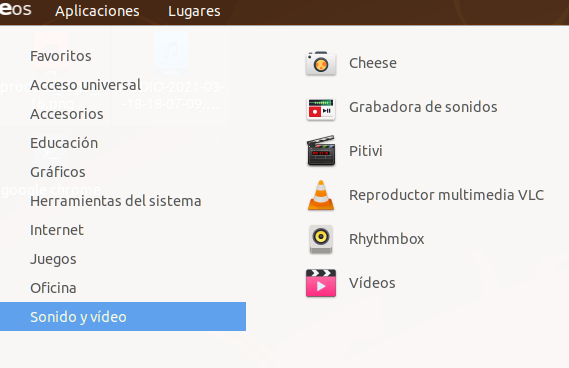Open the Lugares menu
Image resolution: width=569 pixels, height=368 pixels.
(x=194, y=11)
